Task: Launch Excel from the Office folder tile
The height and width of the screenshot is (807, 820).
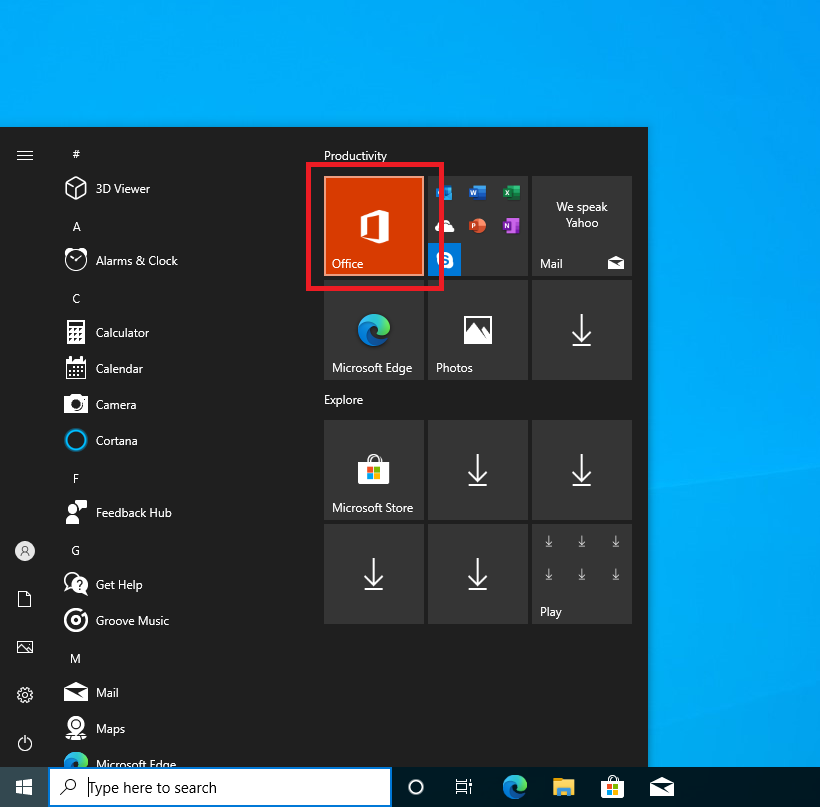Action: [511, 192]
